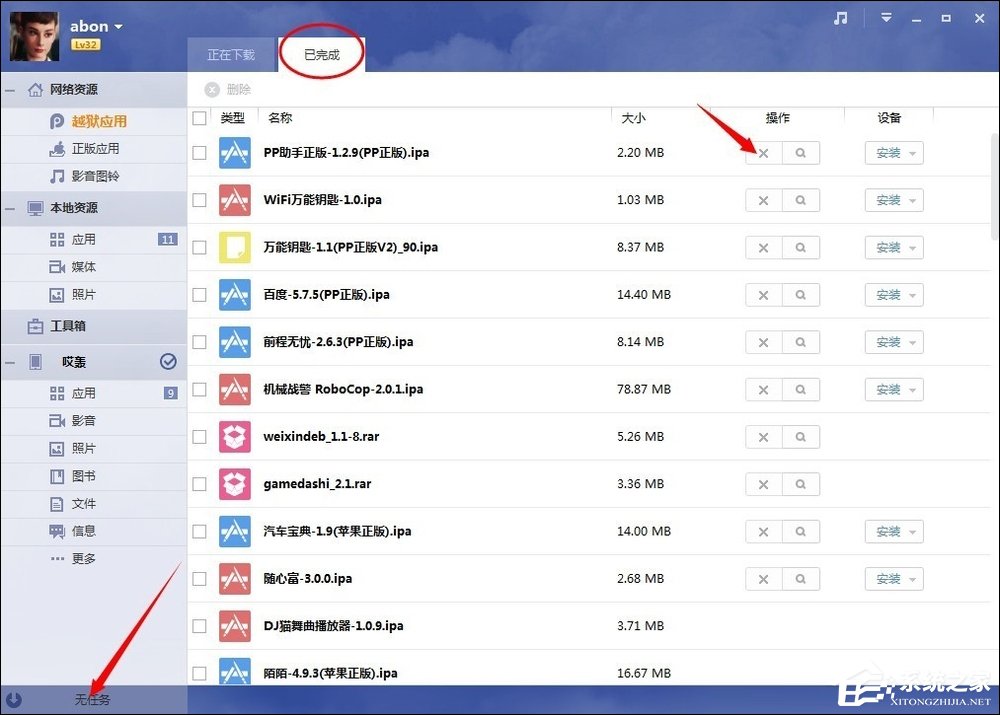Open the 影音图铃 ringtones section
This screenshot has width=1000, height=715.
point(95,176)
